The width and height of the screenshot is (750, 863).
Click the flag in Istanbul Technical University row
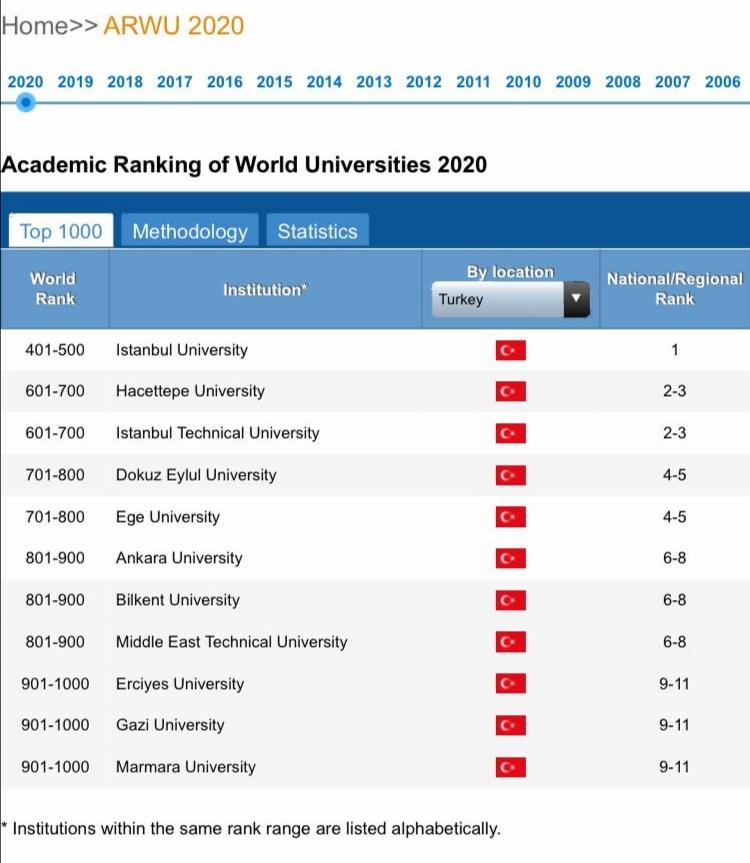coord(510,433)
